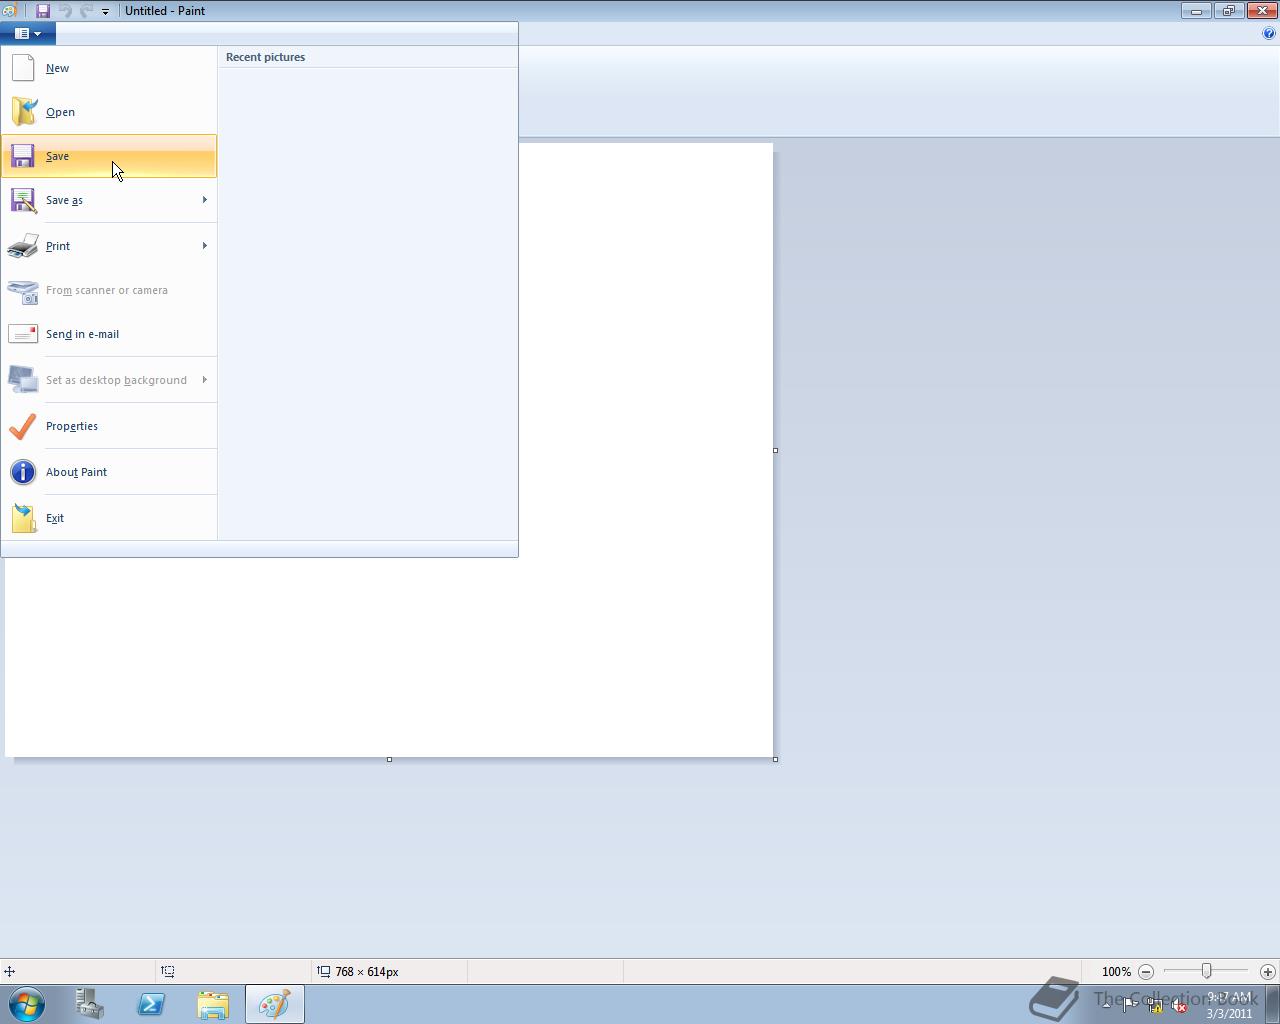Viewport: 1280px width, 1024px height.
Task: Click the zoom slider handle
Action: tap(1207, 971)
